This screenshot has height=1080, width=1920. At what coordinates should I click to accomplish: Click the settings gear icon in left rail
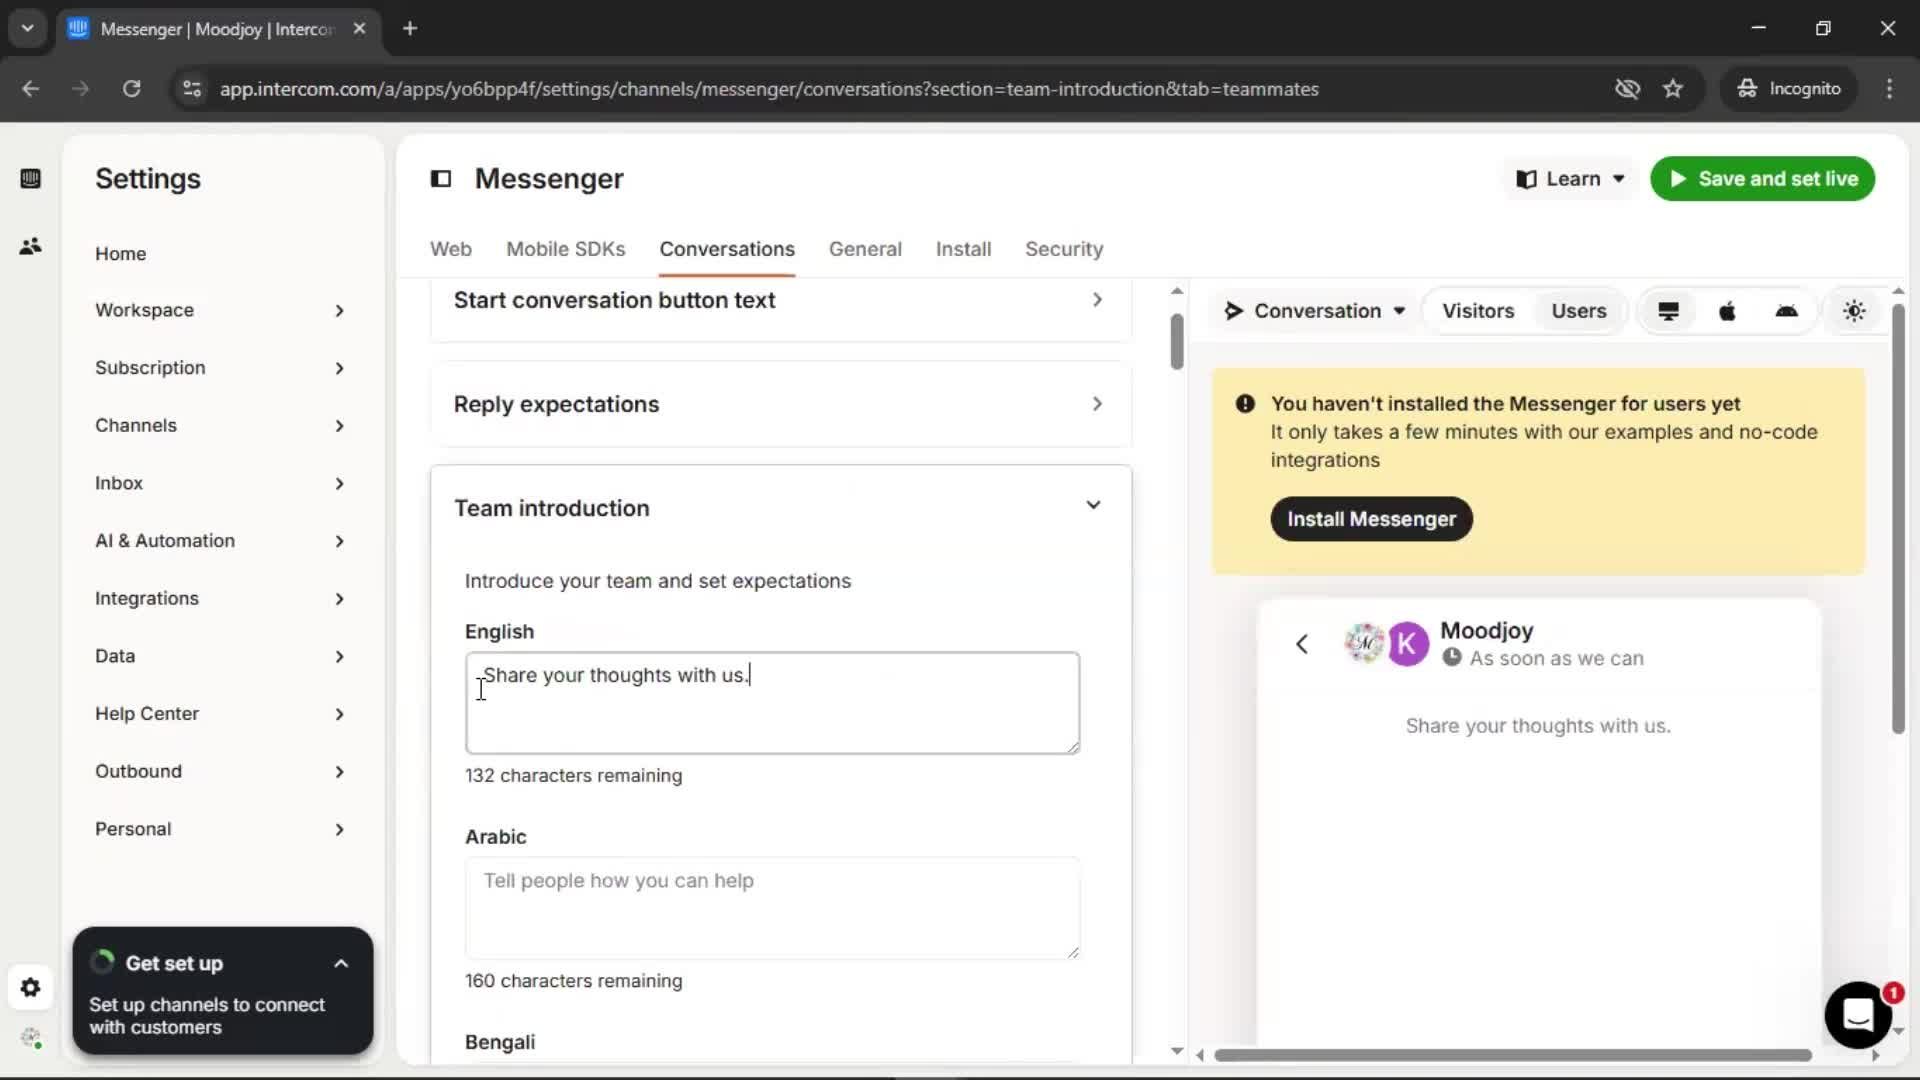pos(30,988)
